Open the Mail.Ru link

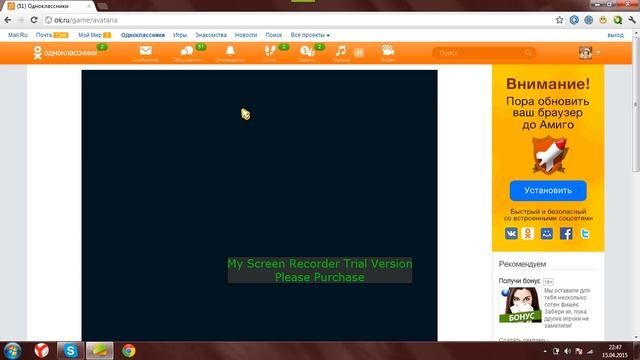(x=18, y=35)
